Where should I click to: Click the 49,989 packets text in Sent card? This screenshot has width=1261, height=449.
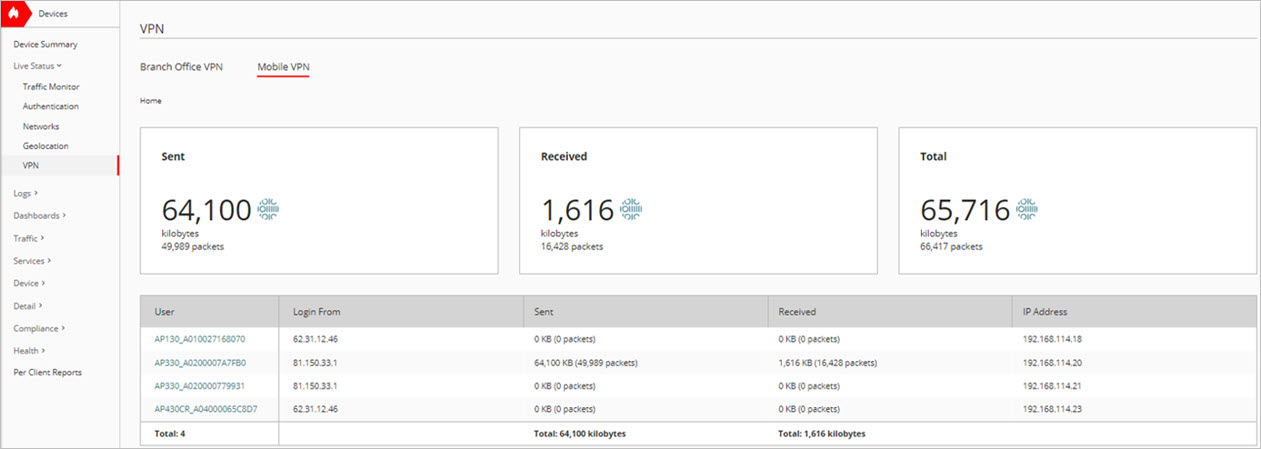click(192, 246)
